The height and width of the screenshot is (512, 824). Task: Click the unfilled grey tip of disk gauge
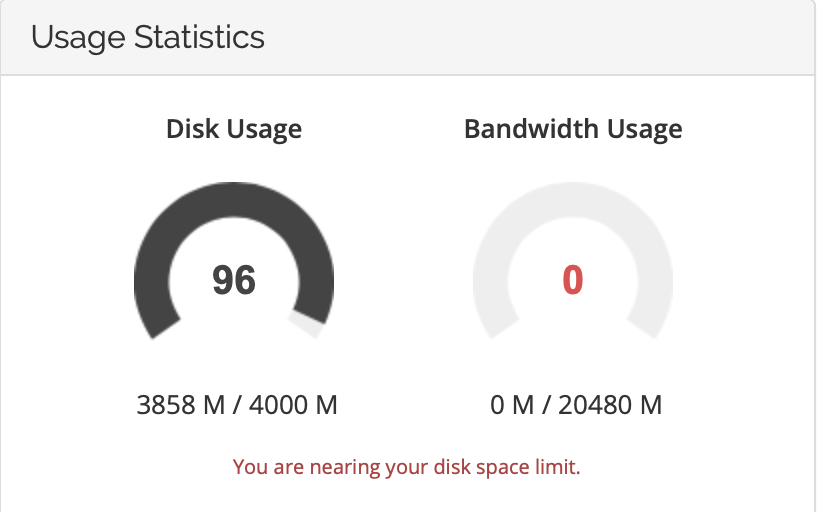pyautogui.click(x=306, y=323)
